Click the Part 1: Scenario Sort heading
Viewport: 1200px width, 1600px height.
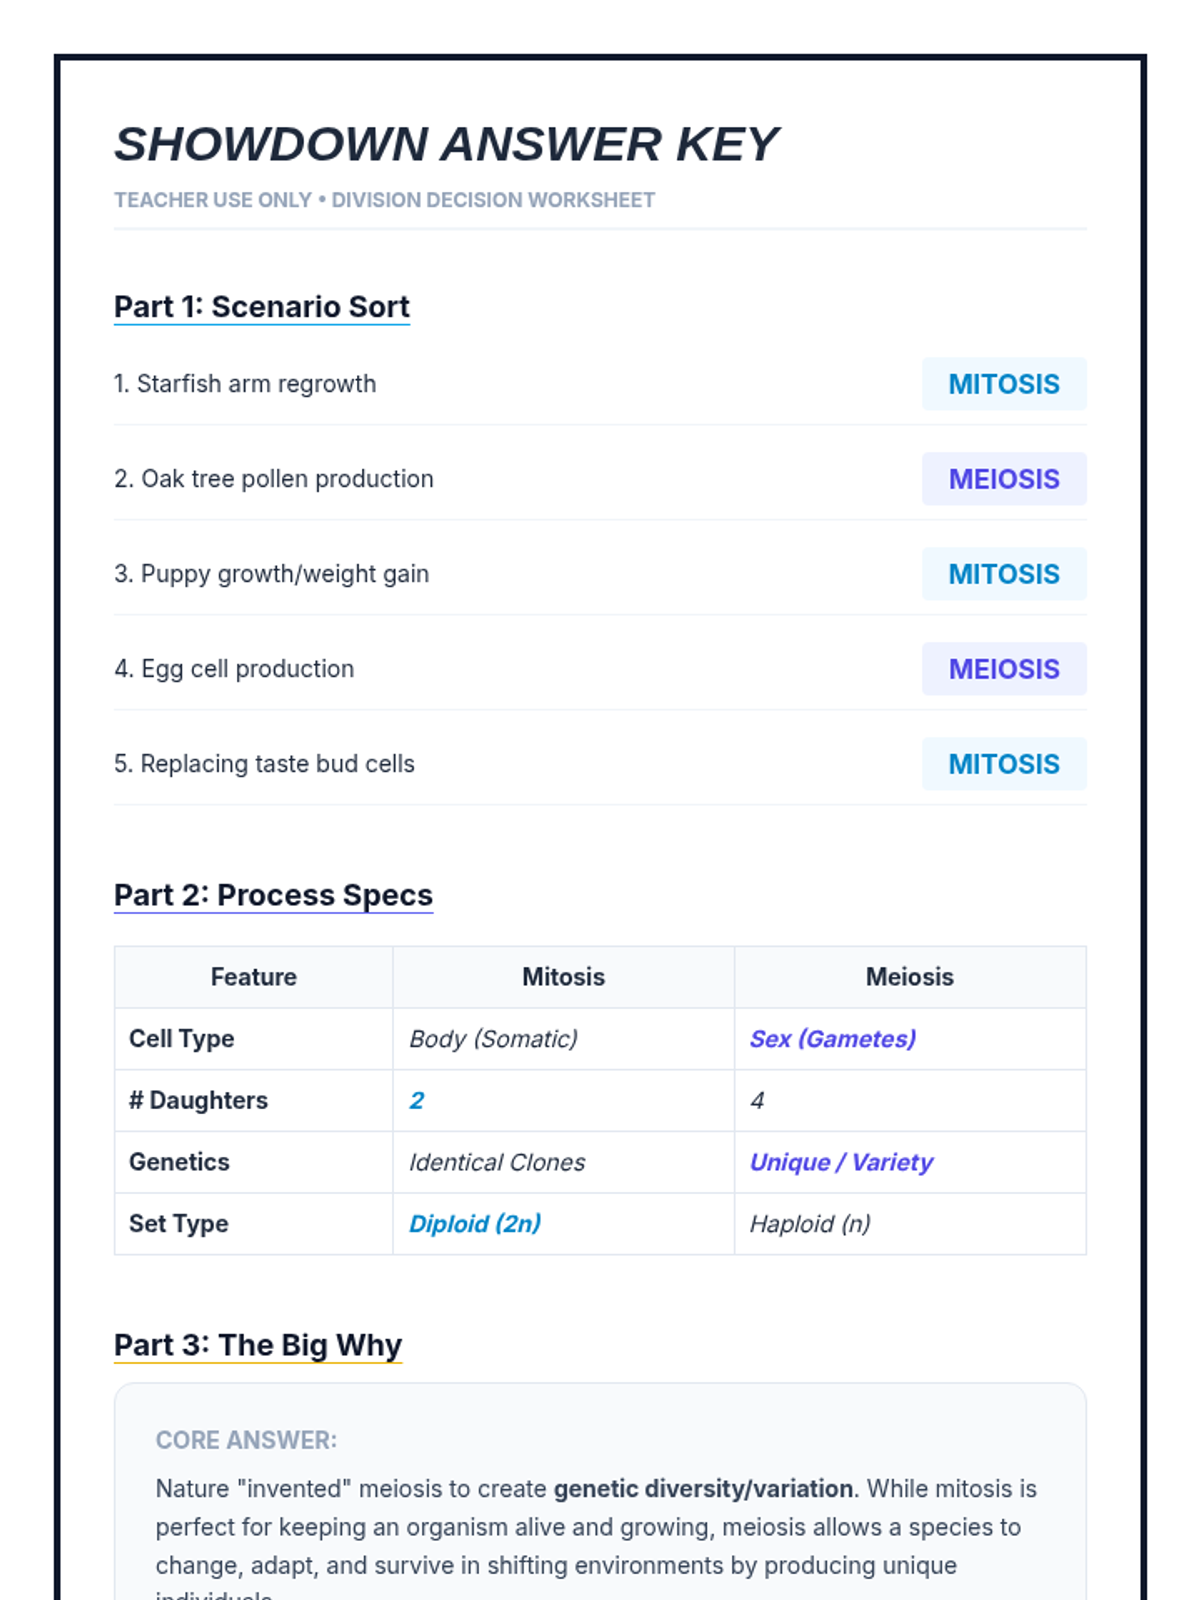click(x=262, y=307)
